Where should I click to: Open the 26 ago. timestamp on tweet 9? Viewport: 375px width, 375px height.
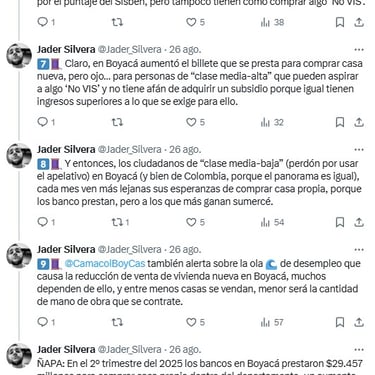click(185, 249)
